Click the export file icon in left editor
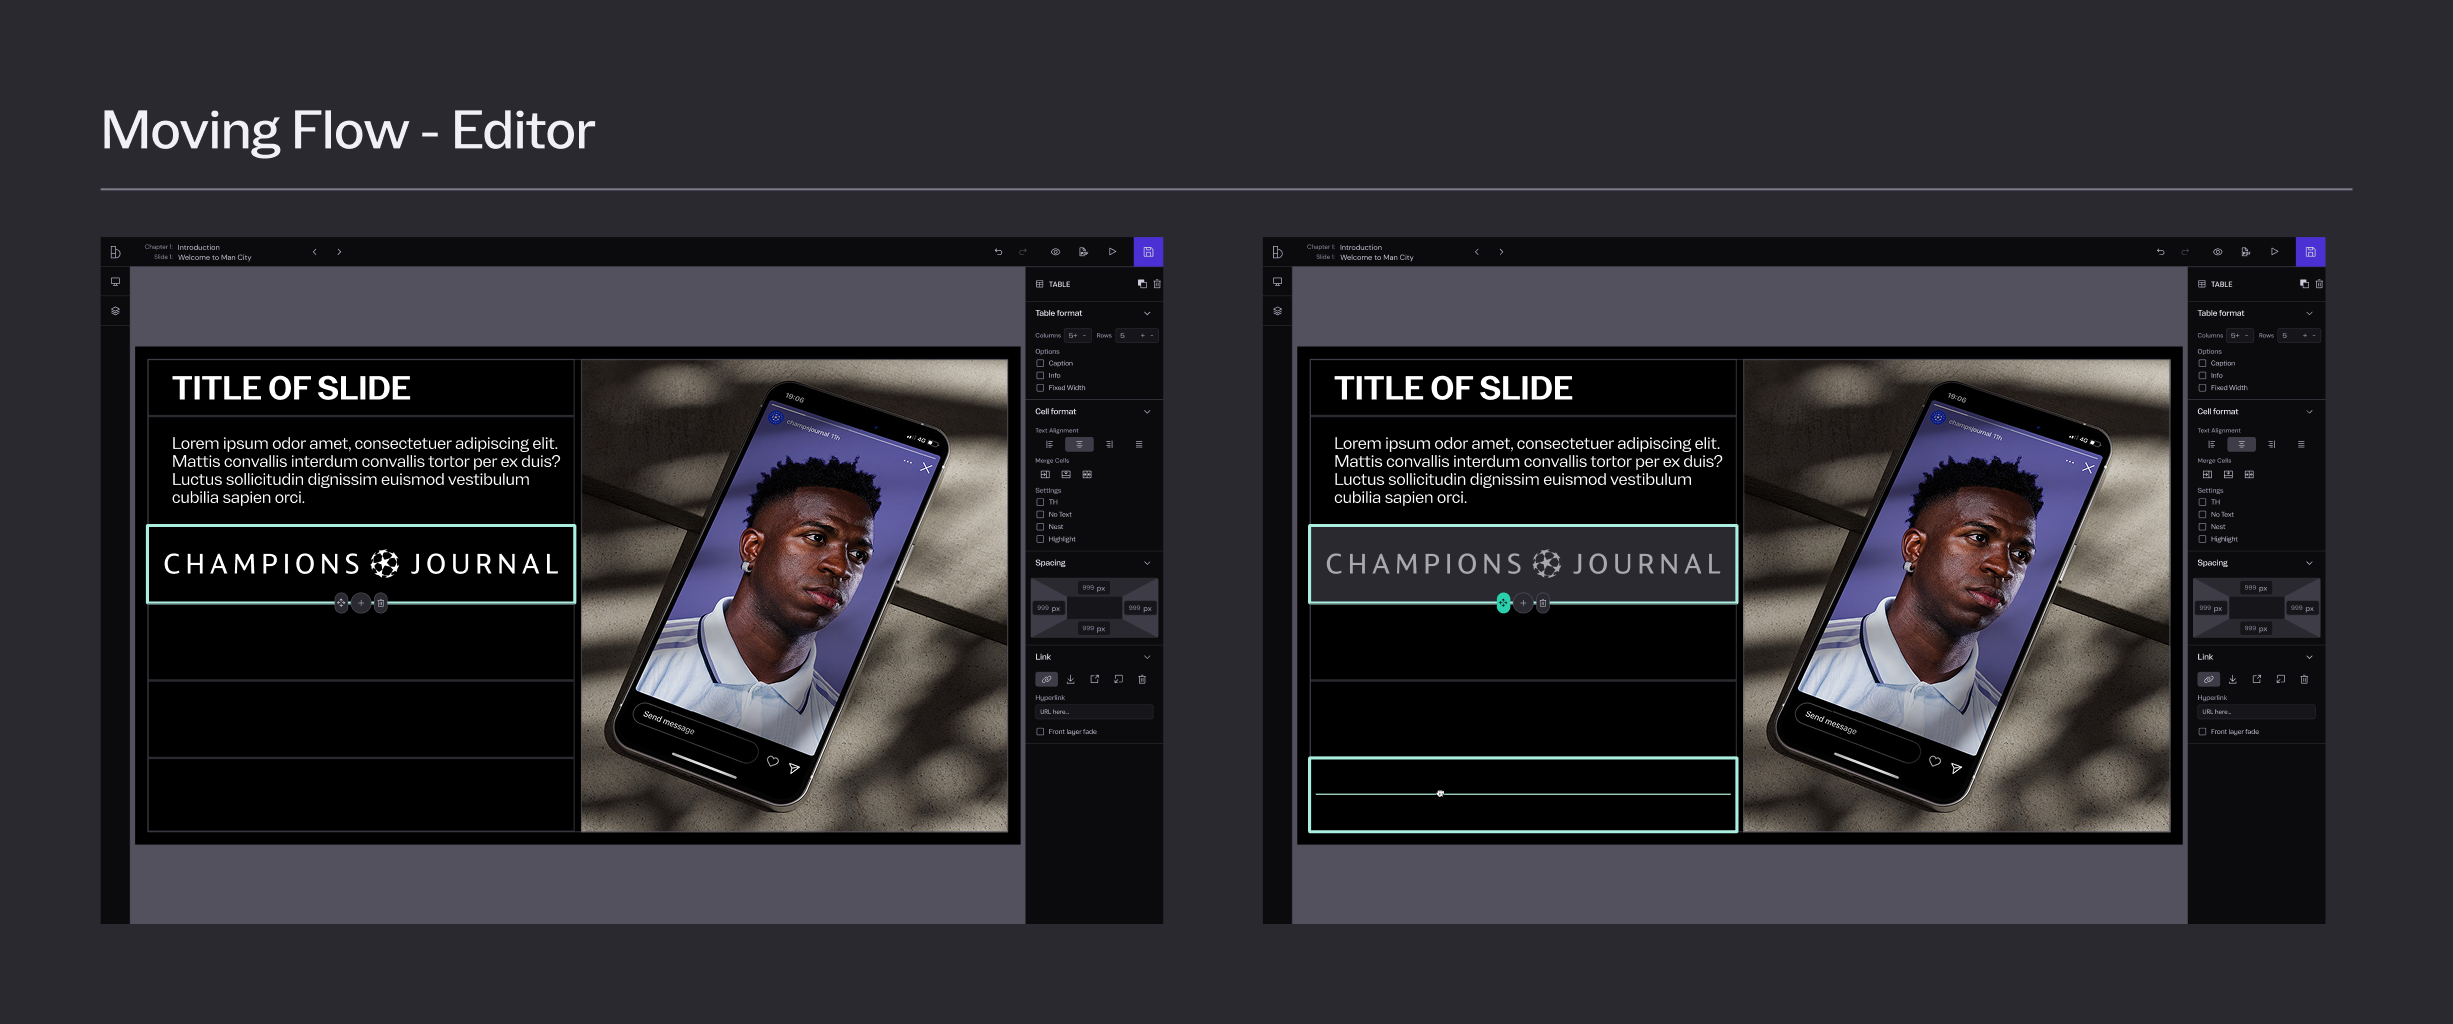 pos(1083,252)
